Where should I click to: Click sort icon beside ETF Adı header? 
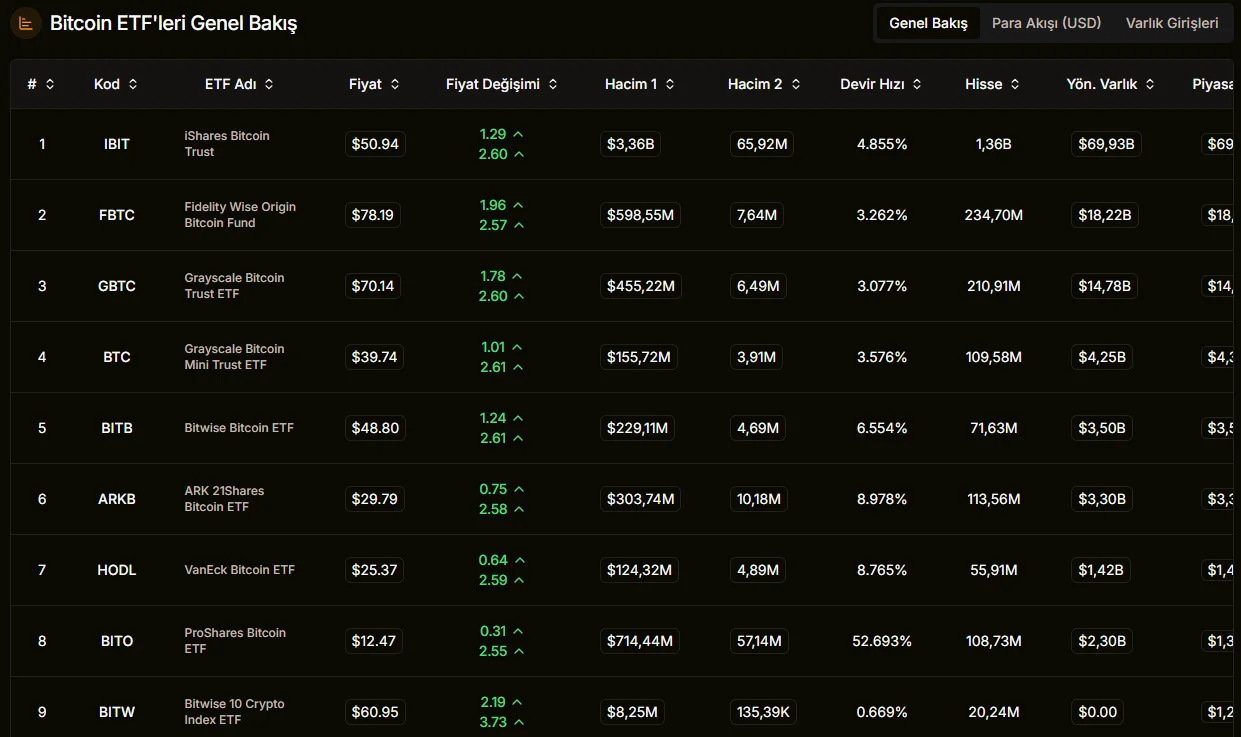click(x=269, y=85)
